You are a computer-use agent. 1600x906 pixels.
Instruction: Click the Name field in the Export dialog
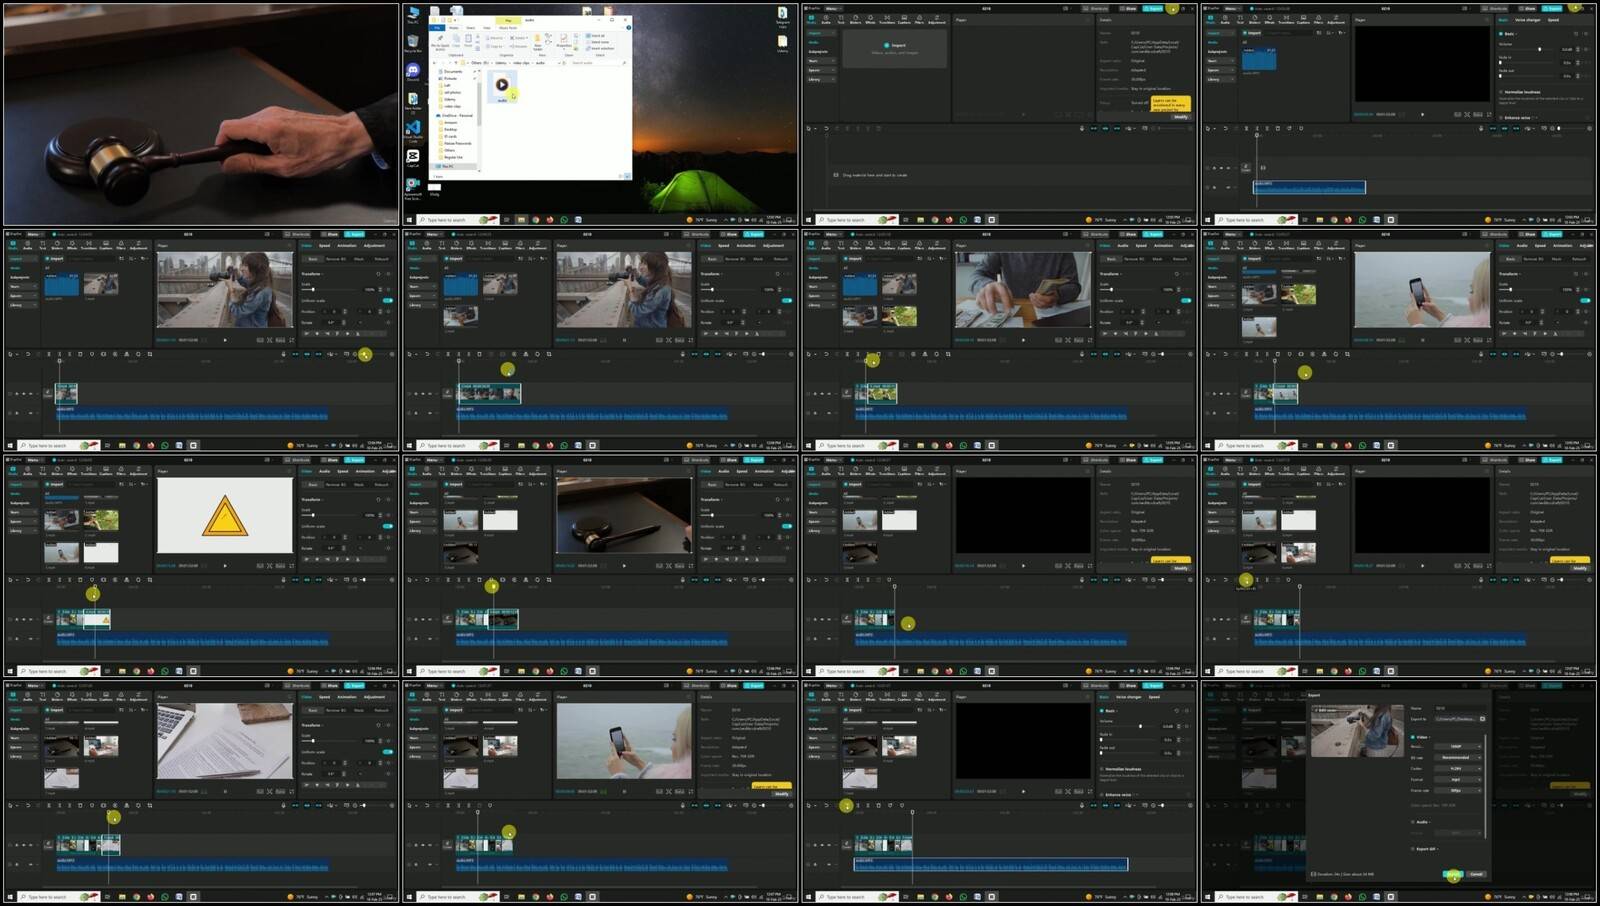1460,708
